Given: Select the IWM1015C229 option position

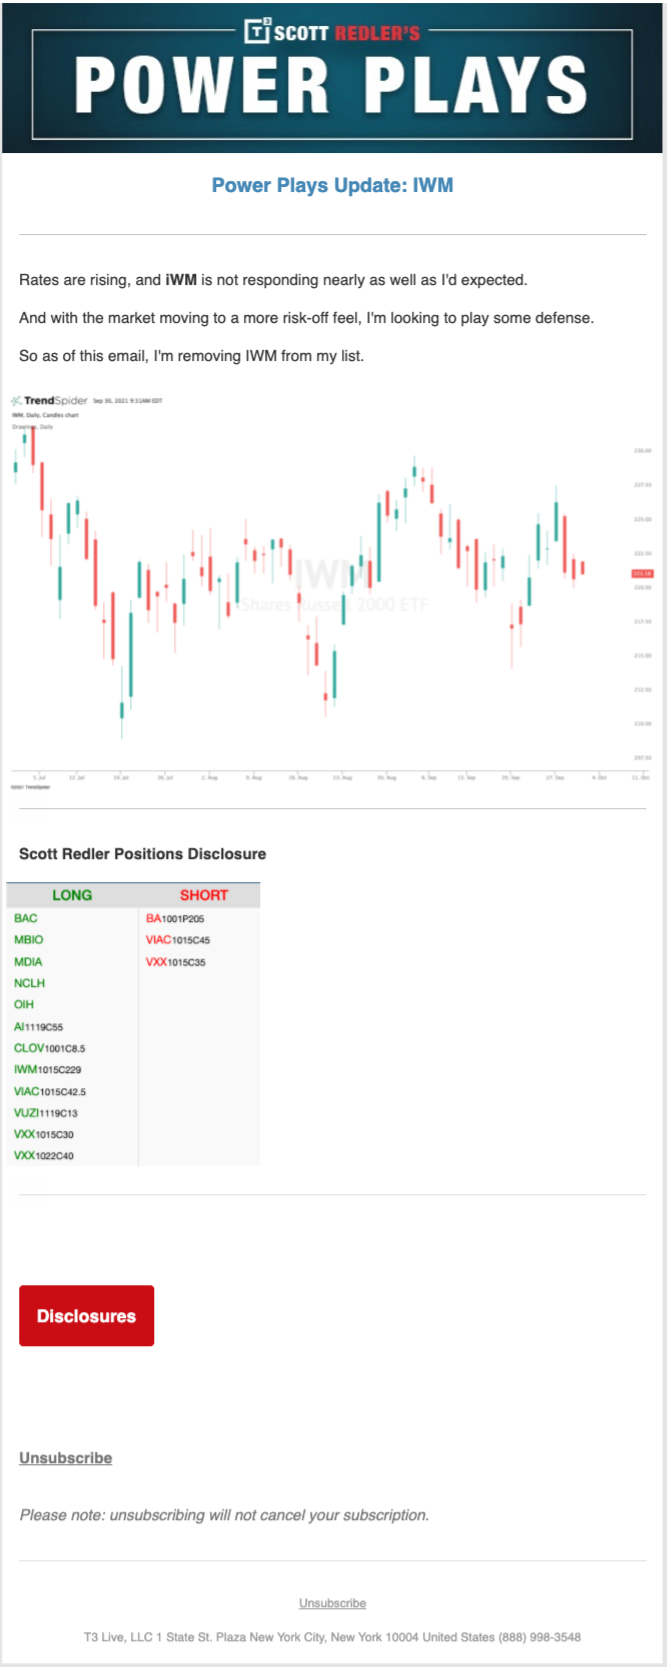Looking at the screenshot, I should tap(48, 1070).
